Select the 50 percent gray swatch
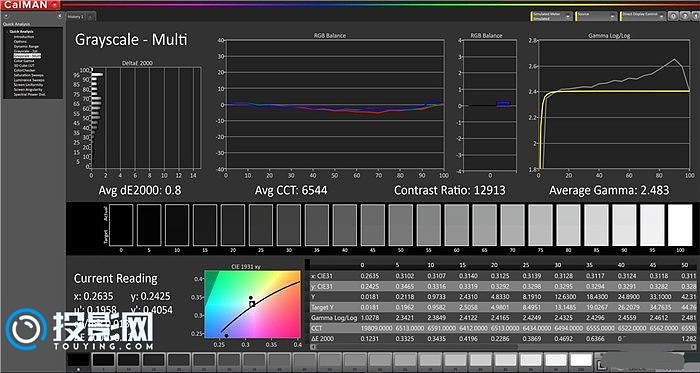Screen dimensions: 700x373 (400, 225)
